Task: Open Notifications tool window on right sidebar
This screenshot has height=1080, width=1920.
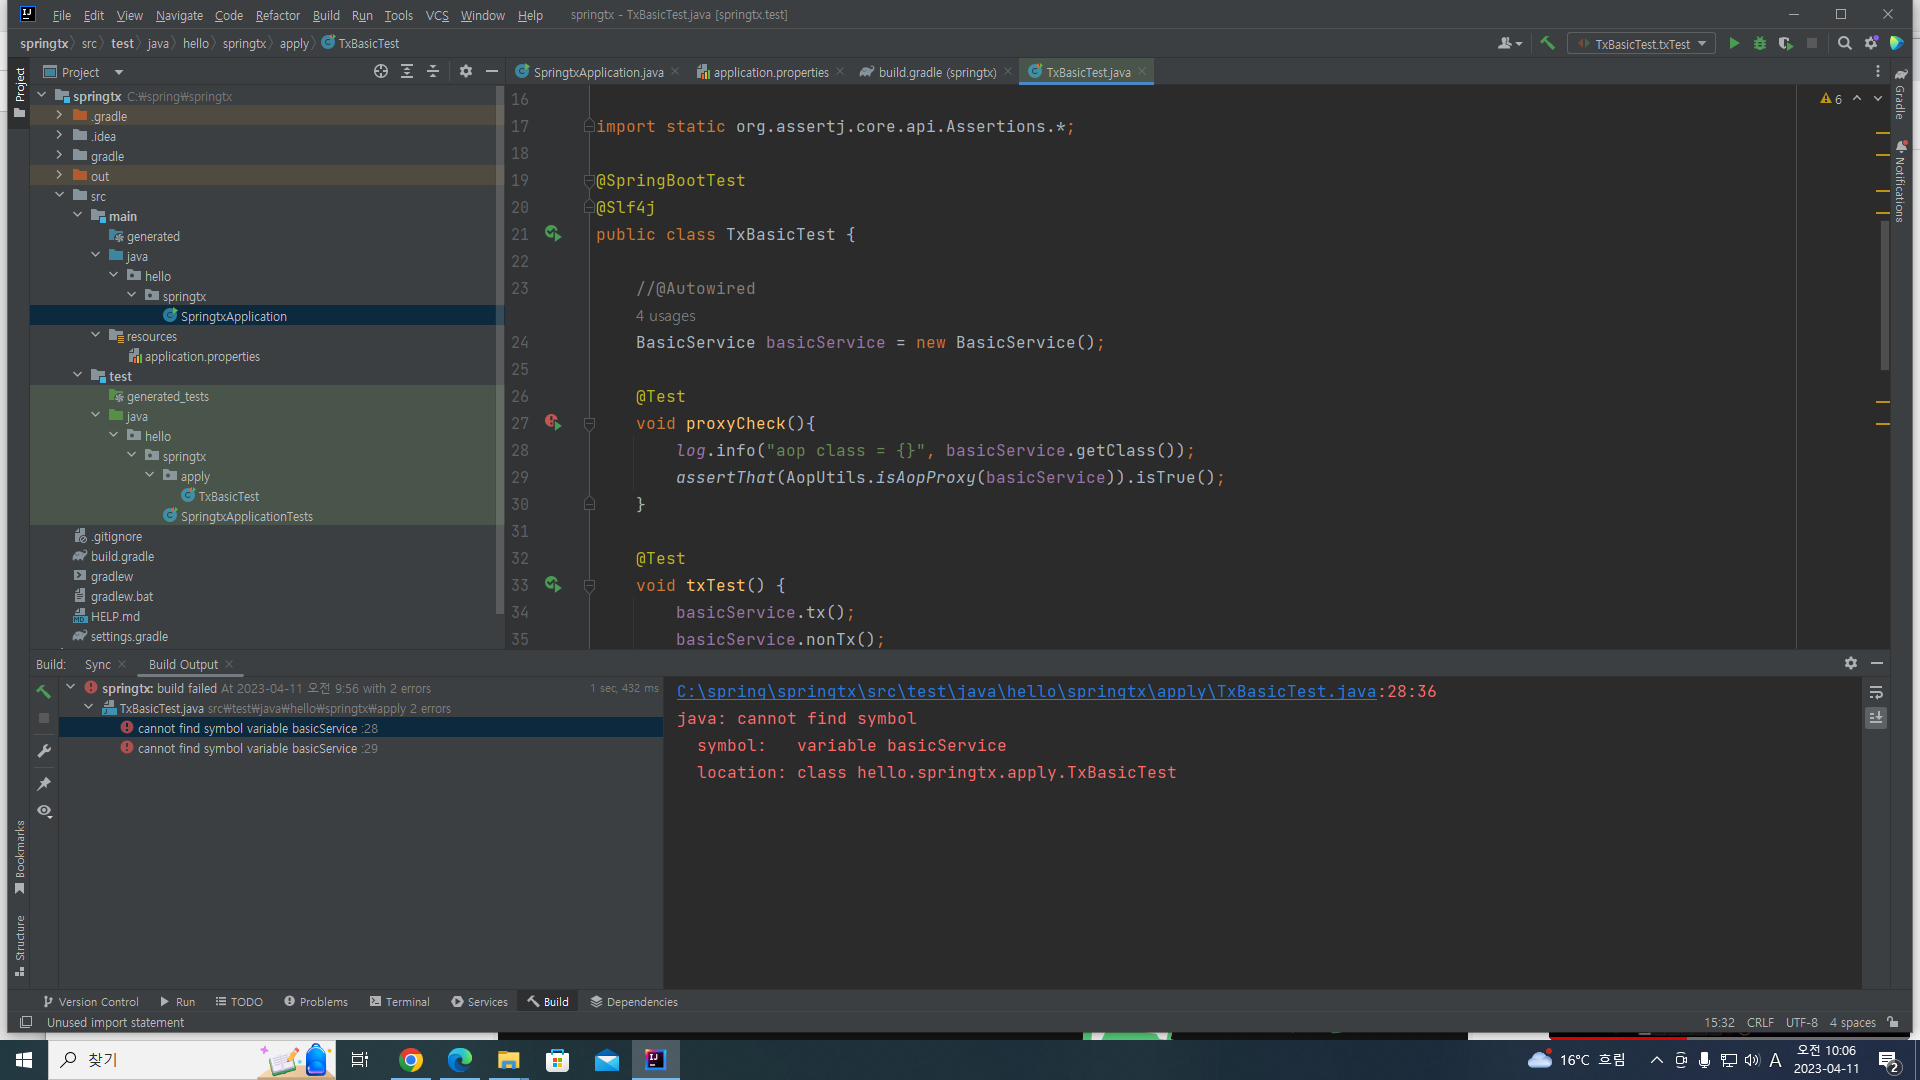Action: pyautogui.click(x=1900, y=182)
